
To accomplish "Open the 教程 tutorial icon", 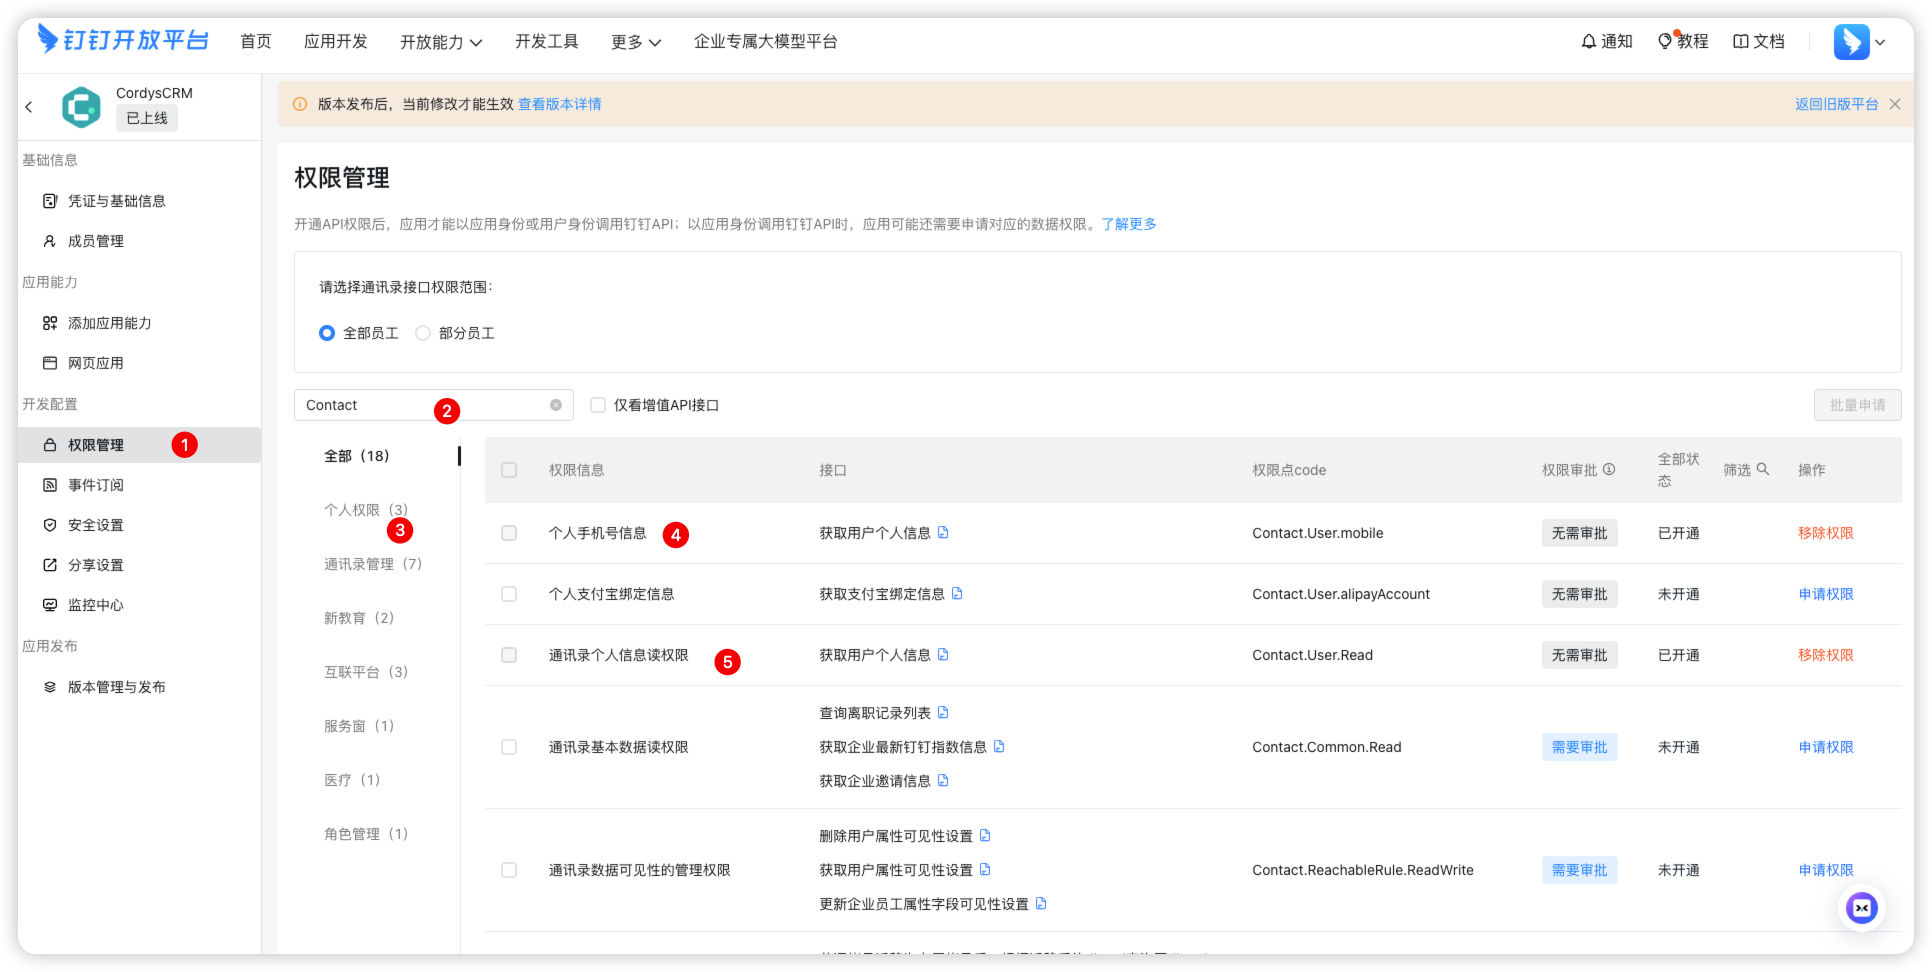I will (1682, 41).
